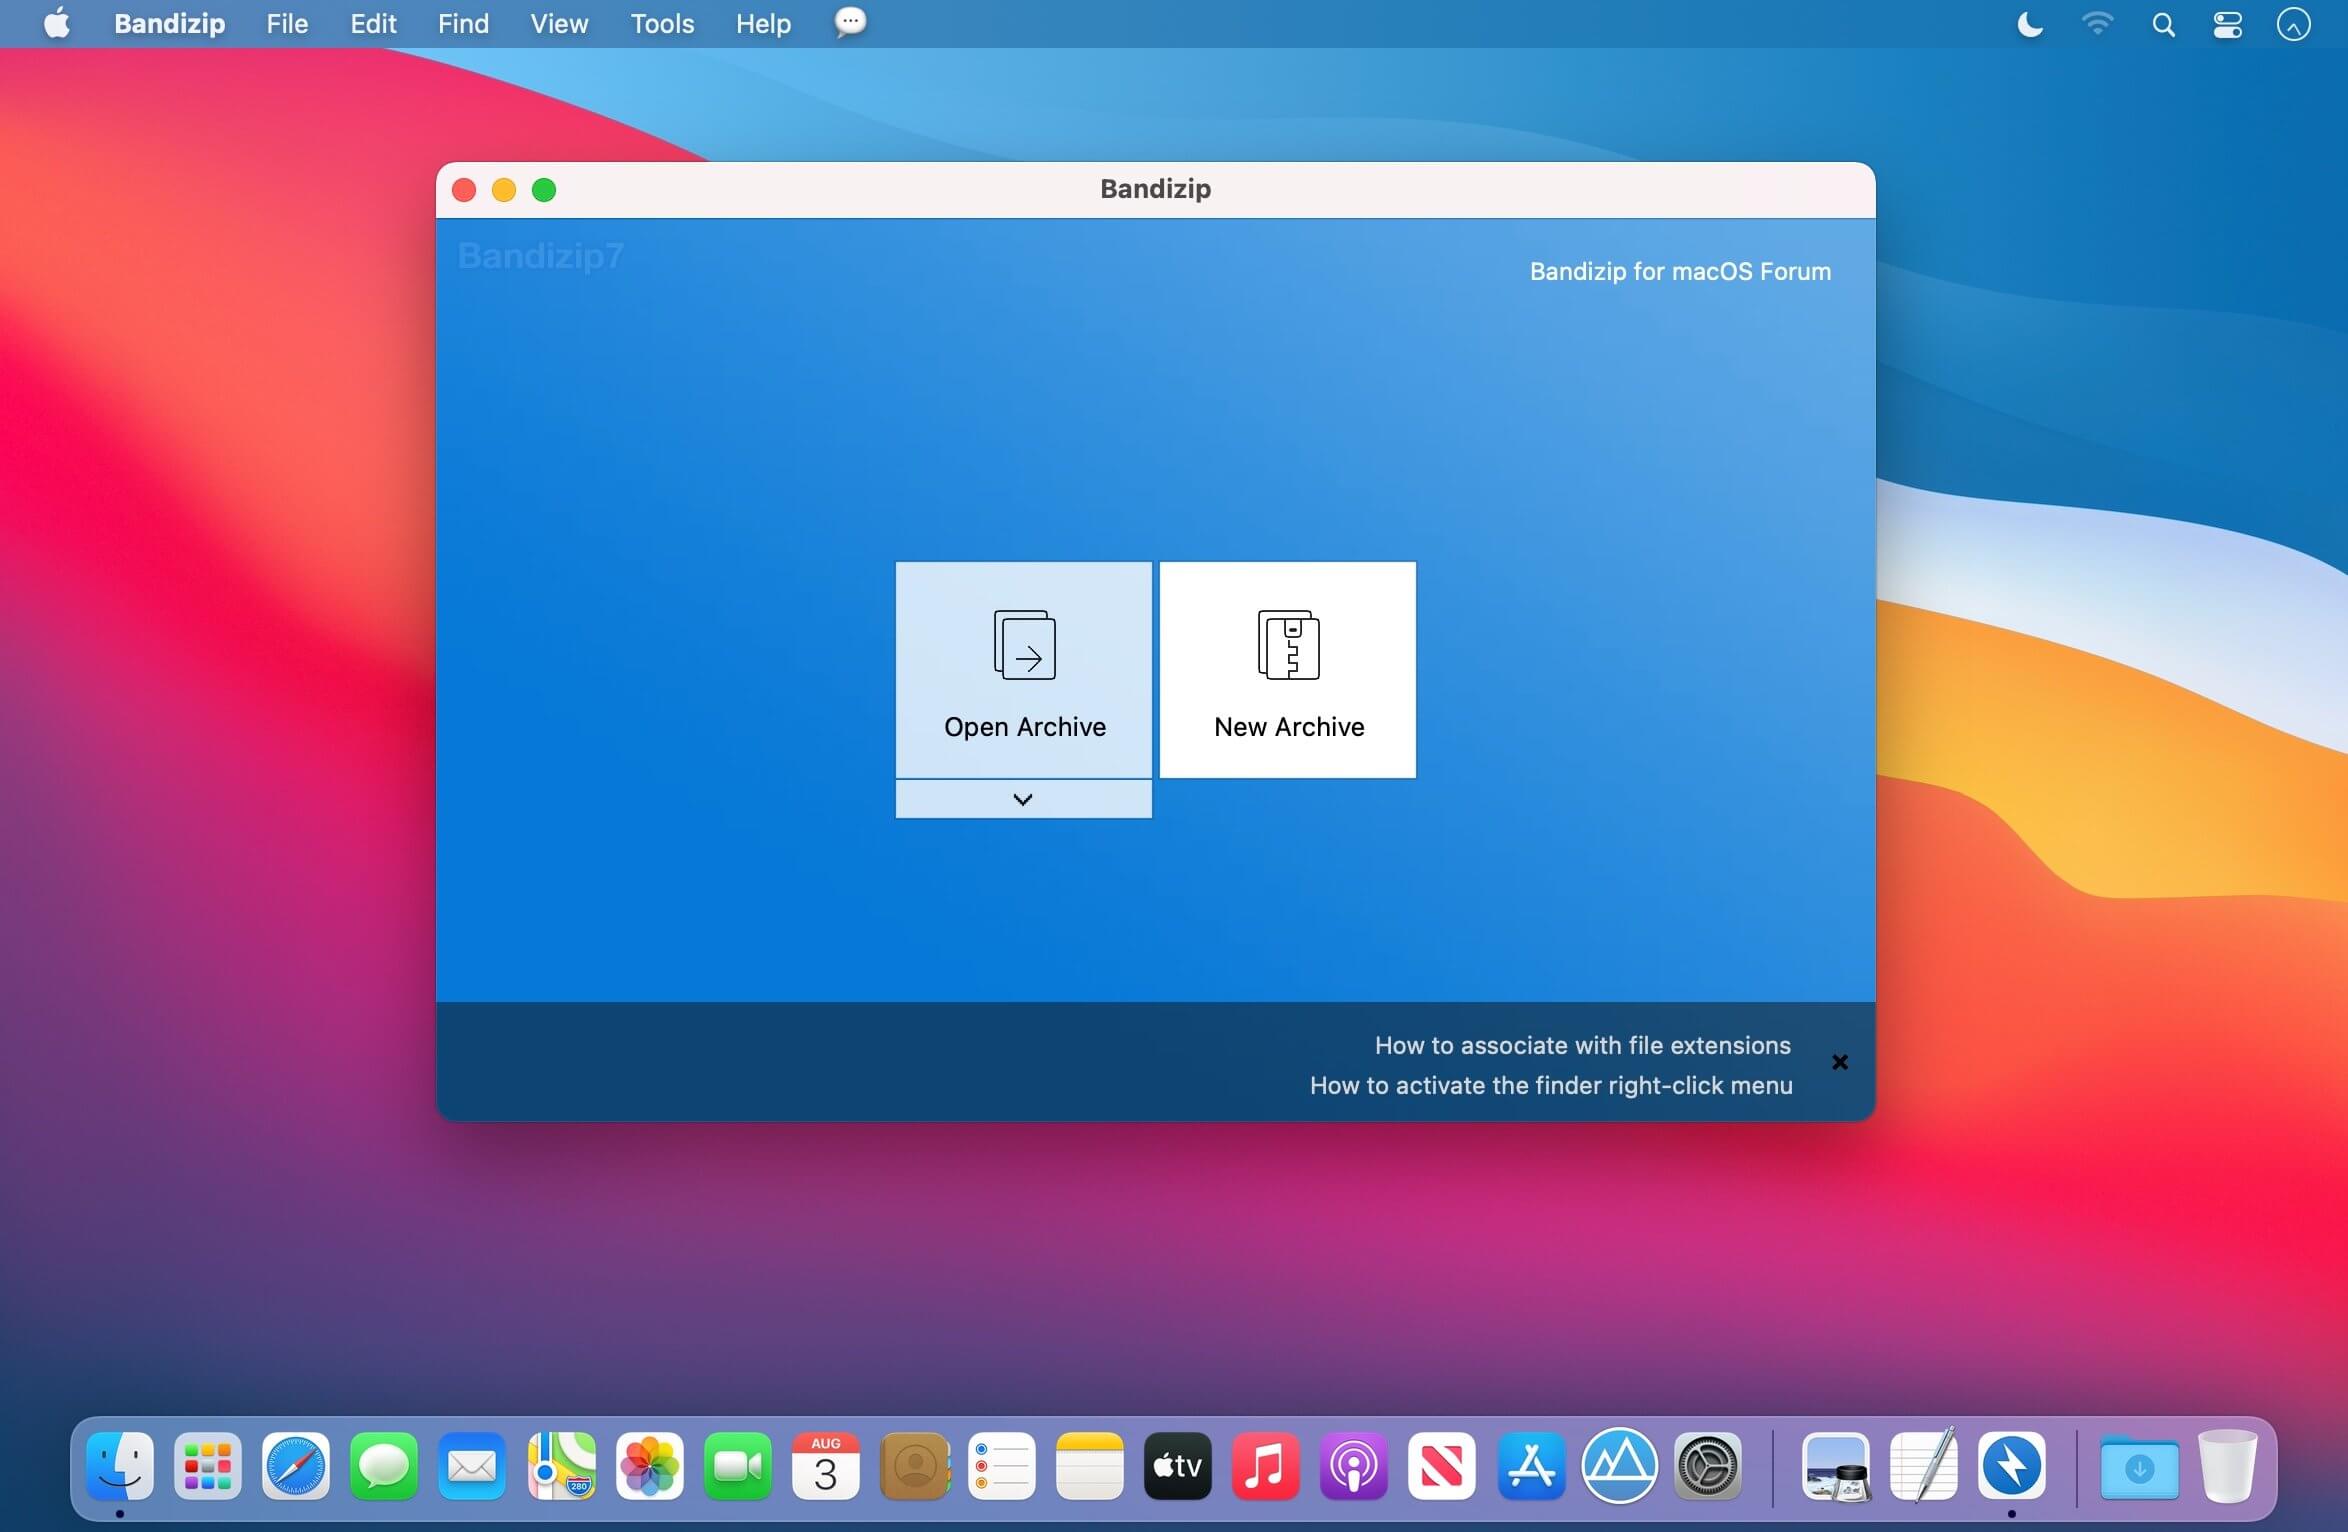Viewport: 2348px width, 1532px height.
Task: Open the Find menu
Action: coord(463,23)
